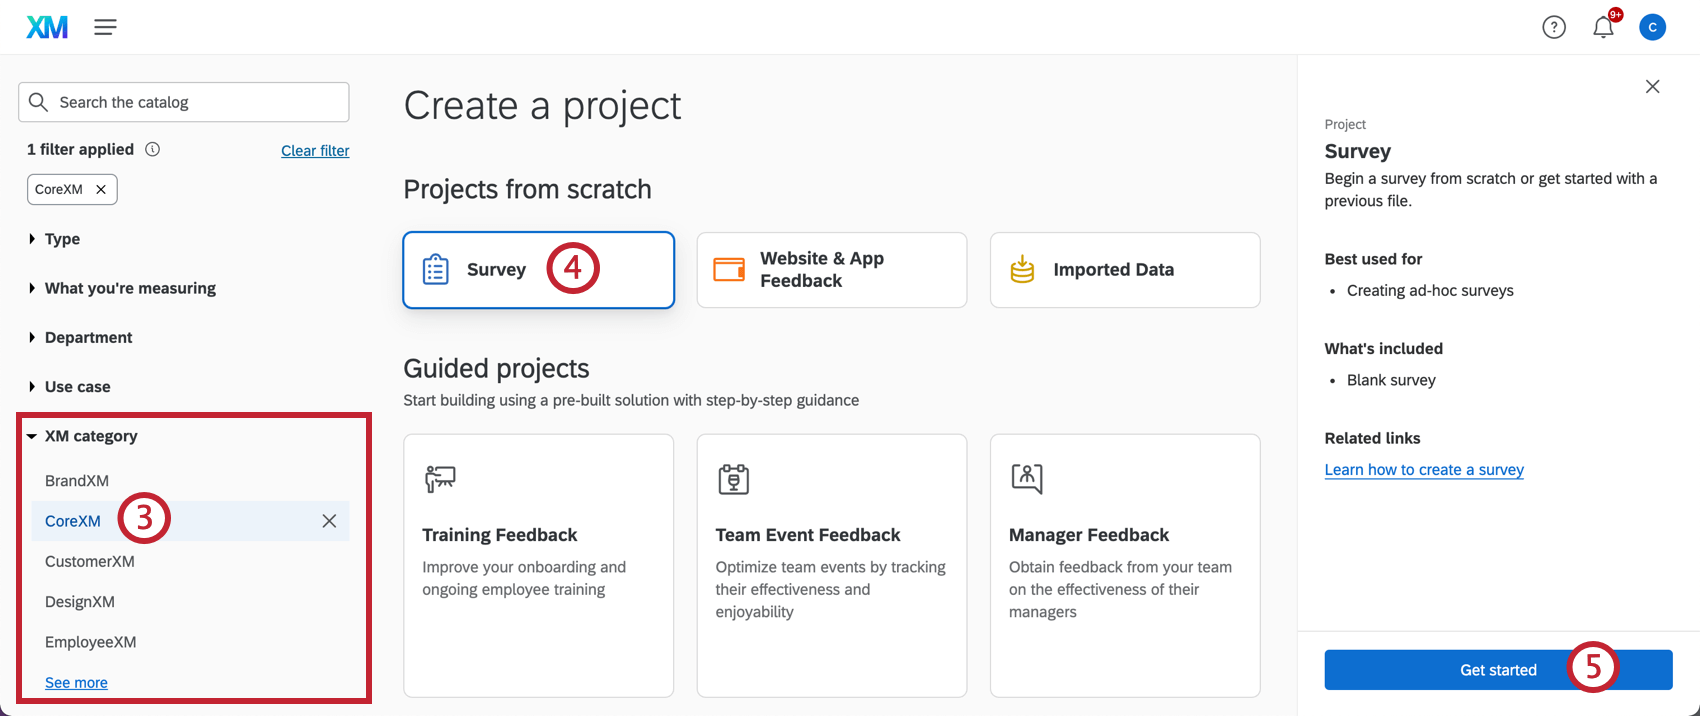The width and height of the screenshot is (1700, 716).
Task: Expand the Use case filter
Action: coord(77,387)
